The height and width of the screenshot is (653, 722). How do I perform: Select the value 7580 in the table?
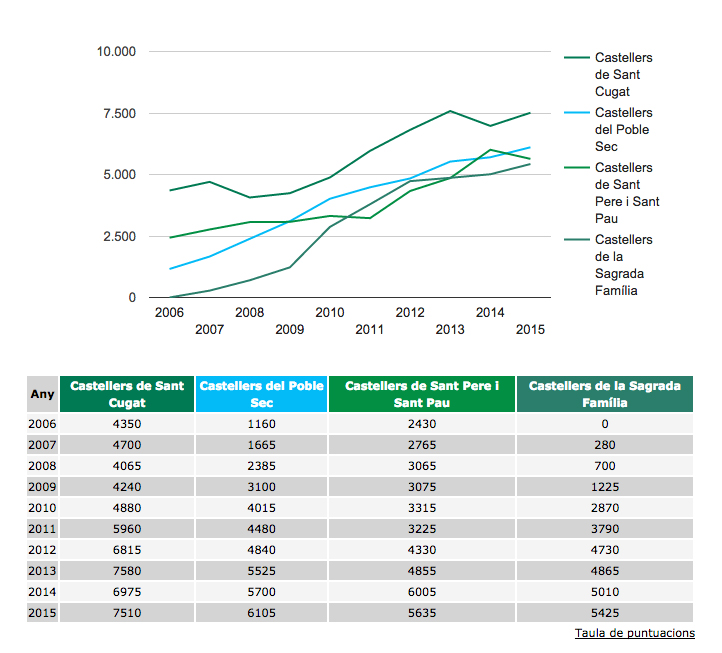pyautogui.click(x=127, y=571)
